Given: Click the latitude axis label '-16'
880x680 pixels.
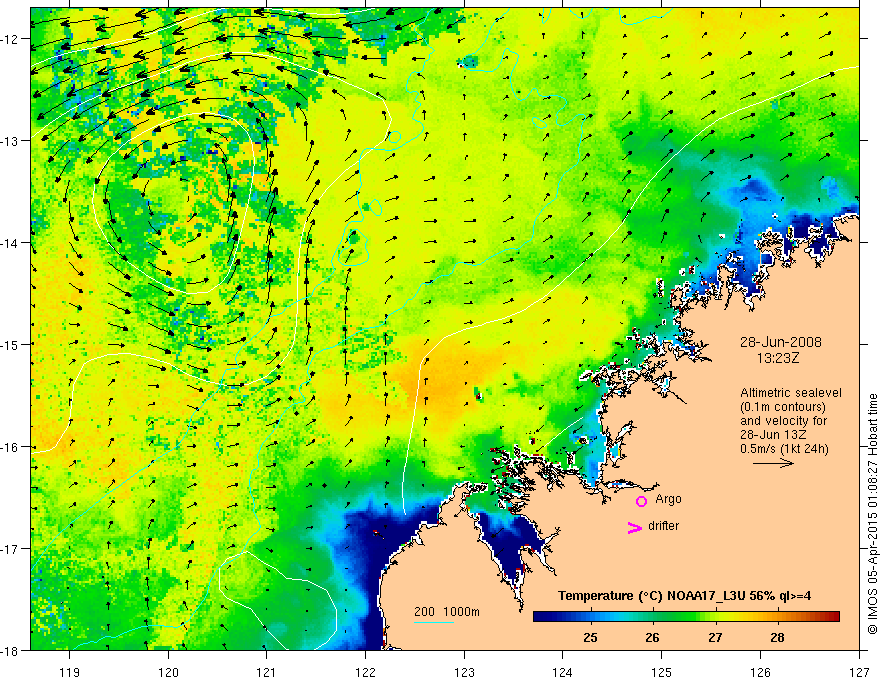Looking at the screenshot, I should [11, 447].
